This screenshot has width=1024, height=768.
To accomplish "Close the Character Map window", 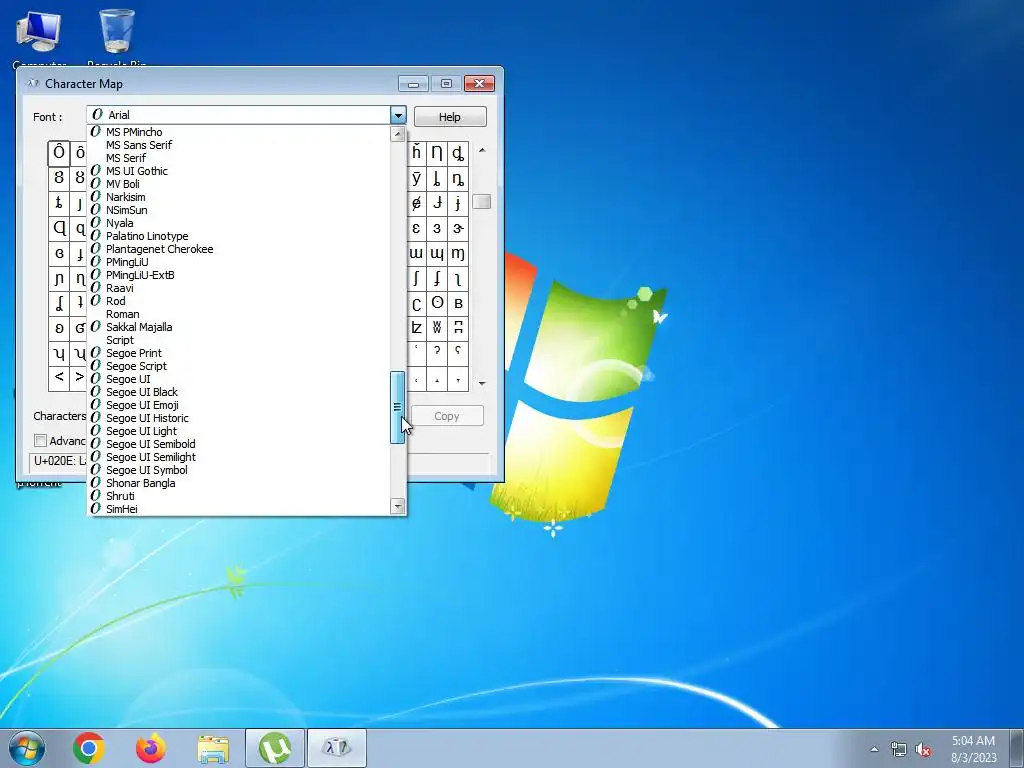I will click(479, 84).
